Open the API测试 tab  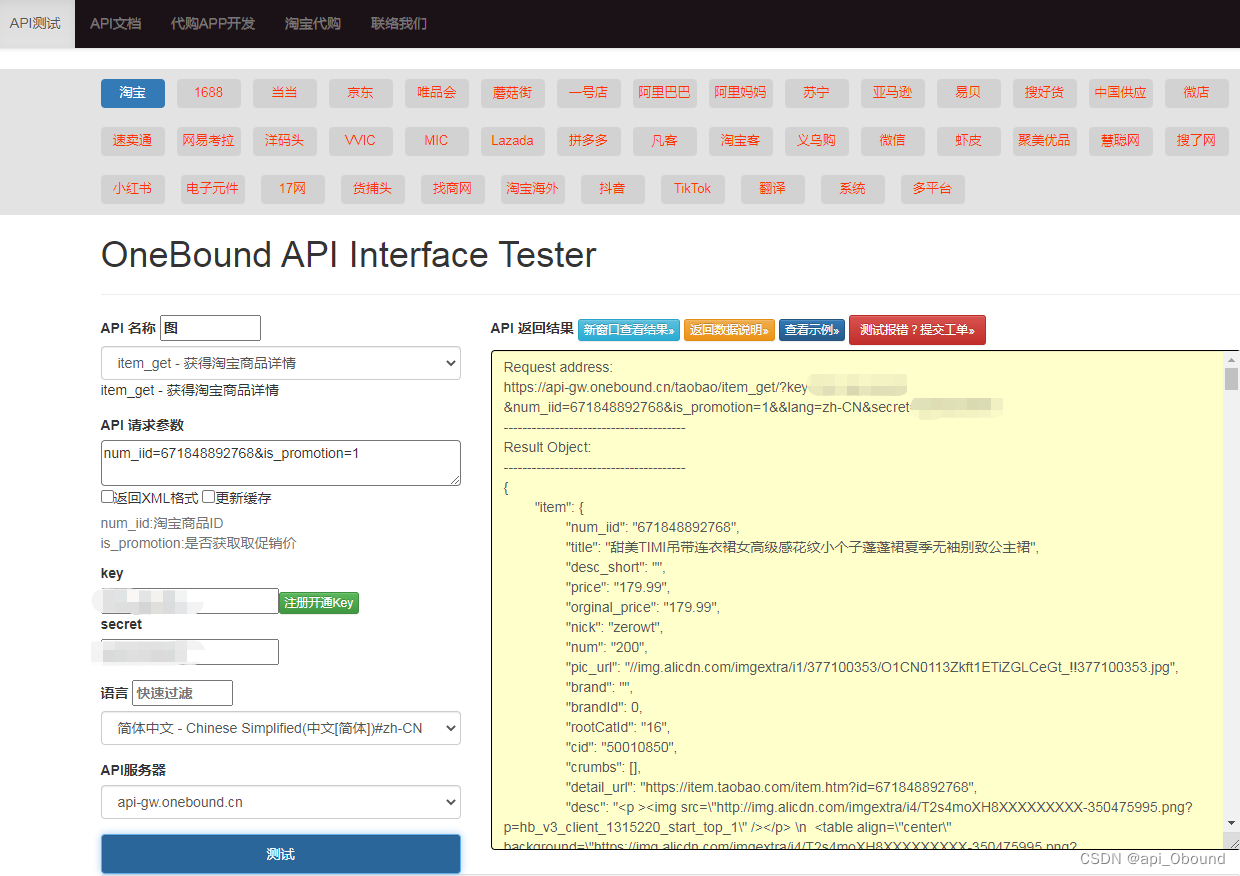[36, 23]
